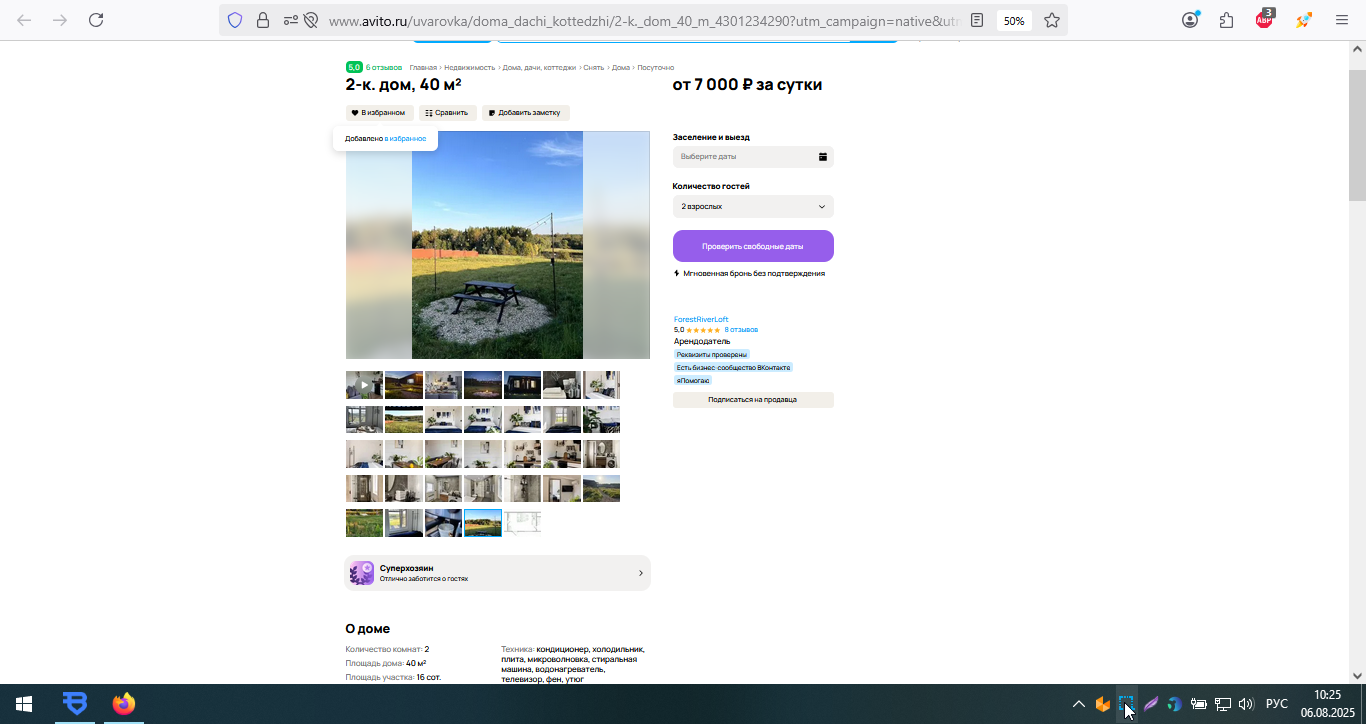Switch to Firefox on the taskbar
1366x724 pixels.
123,704
